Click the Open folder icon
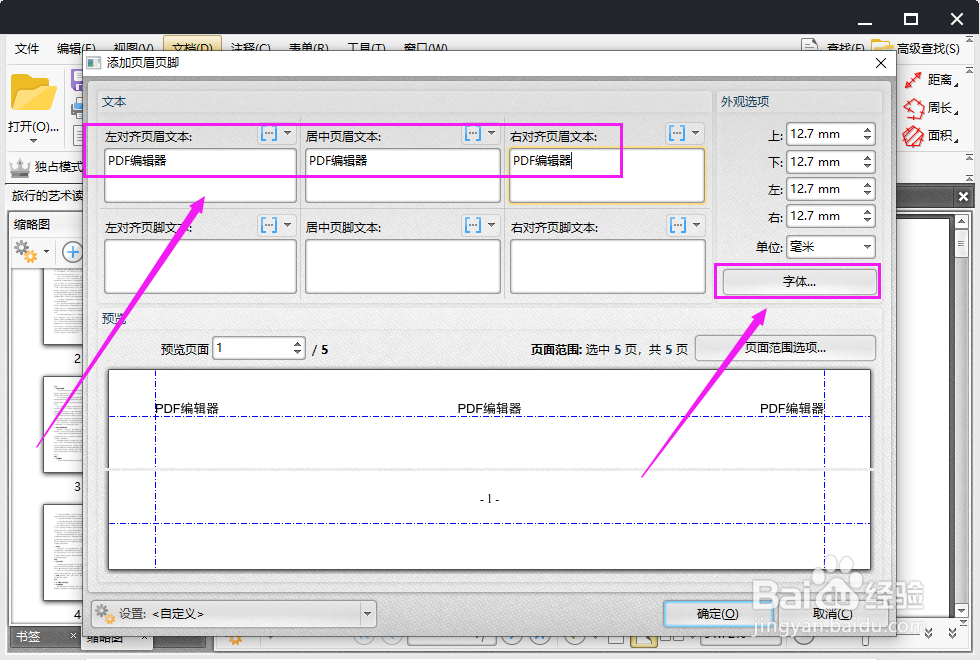Screen dimensions: 980x660 [x=33, y=92]
